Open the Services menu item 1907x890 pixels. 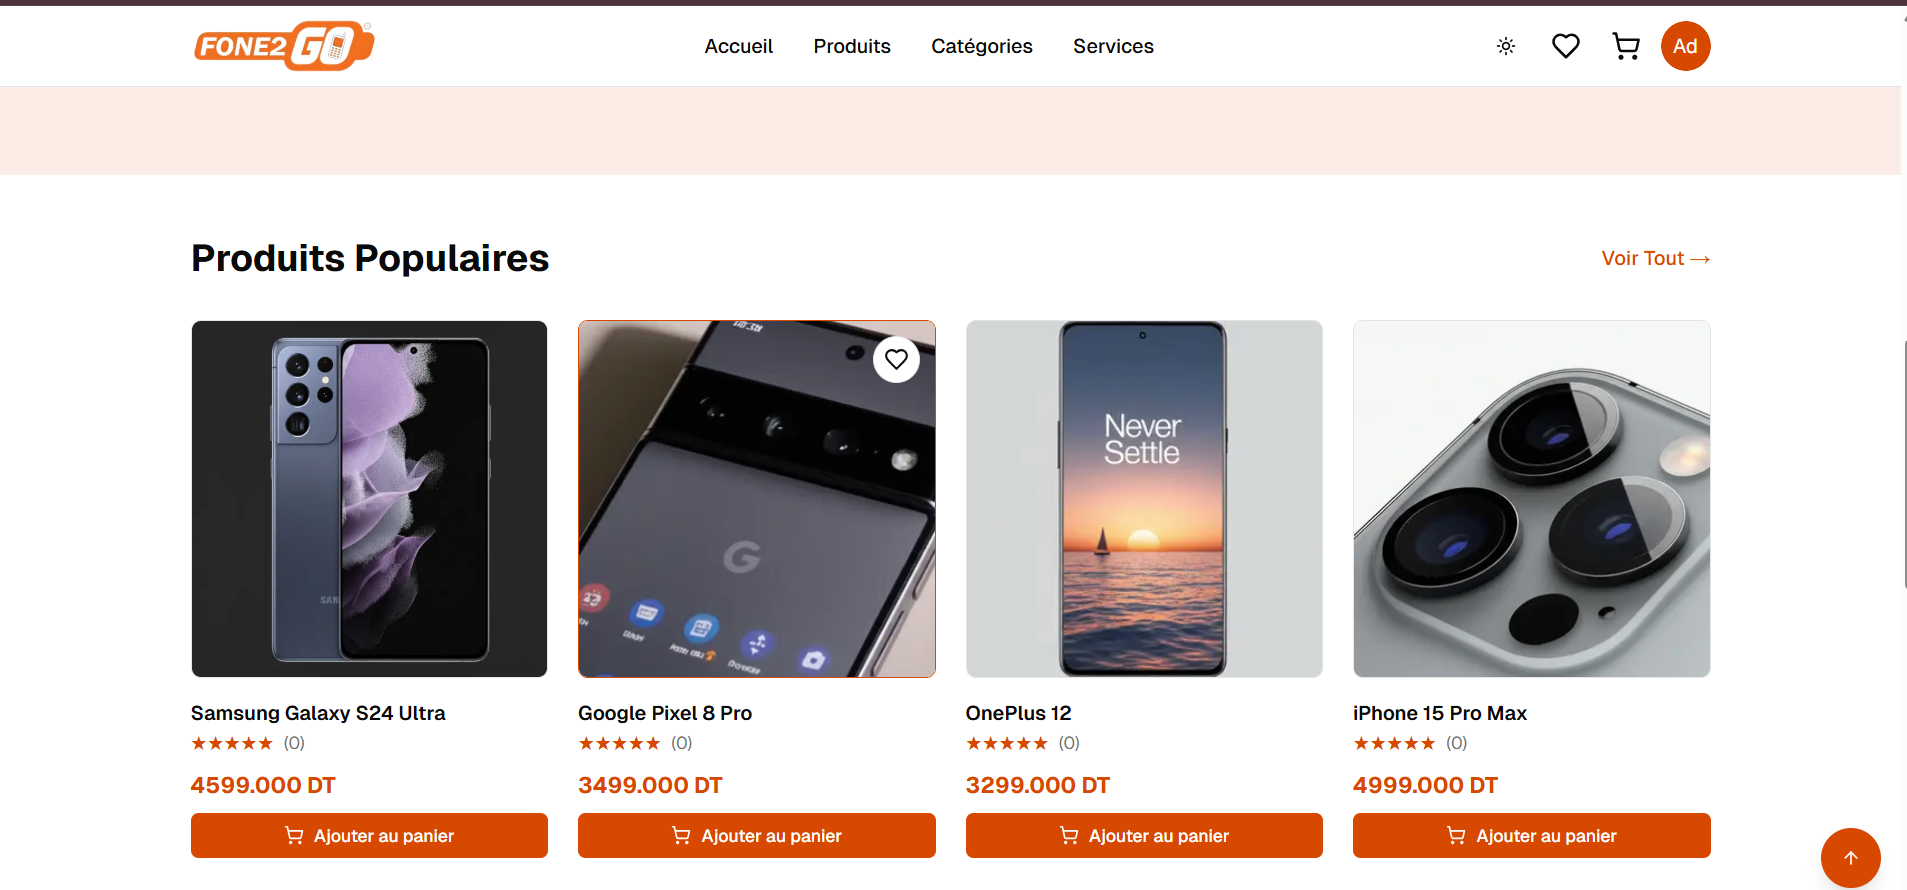(1113, 46)
